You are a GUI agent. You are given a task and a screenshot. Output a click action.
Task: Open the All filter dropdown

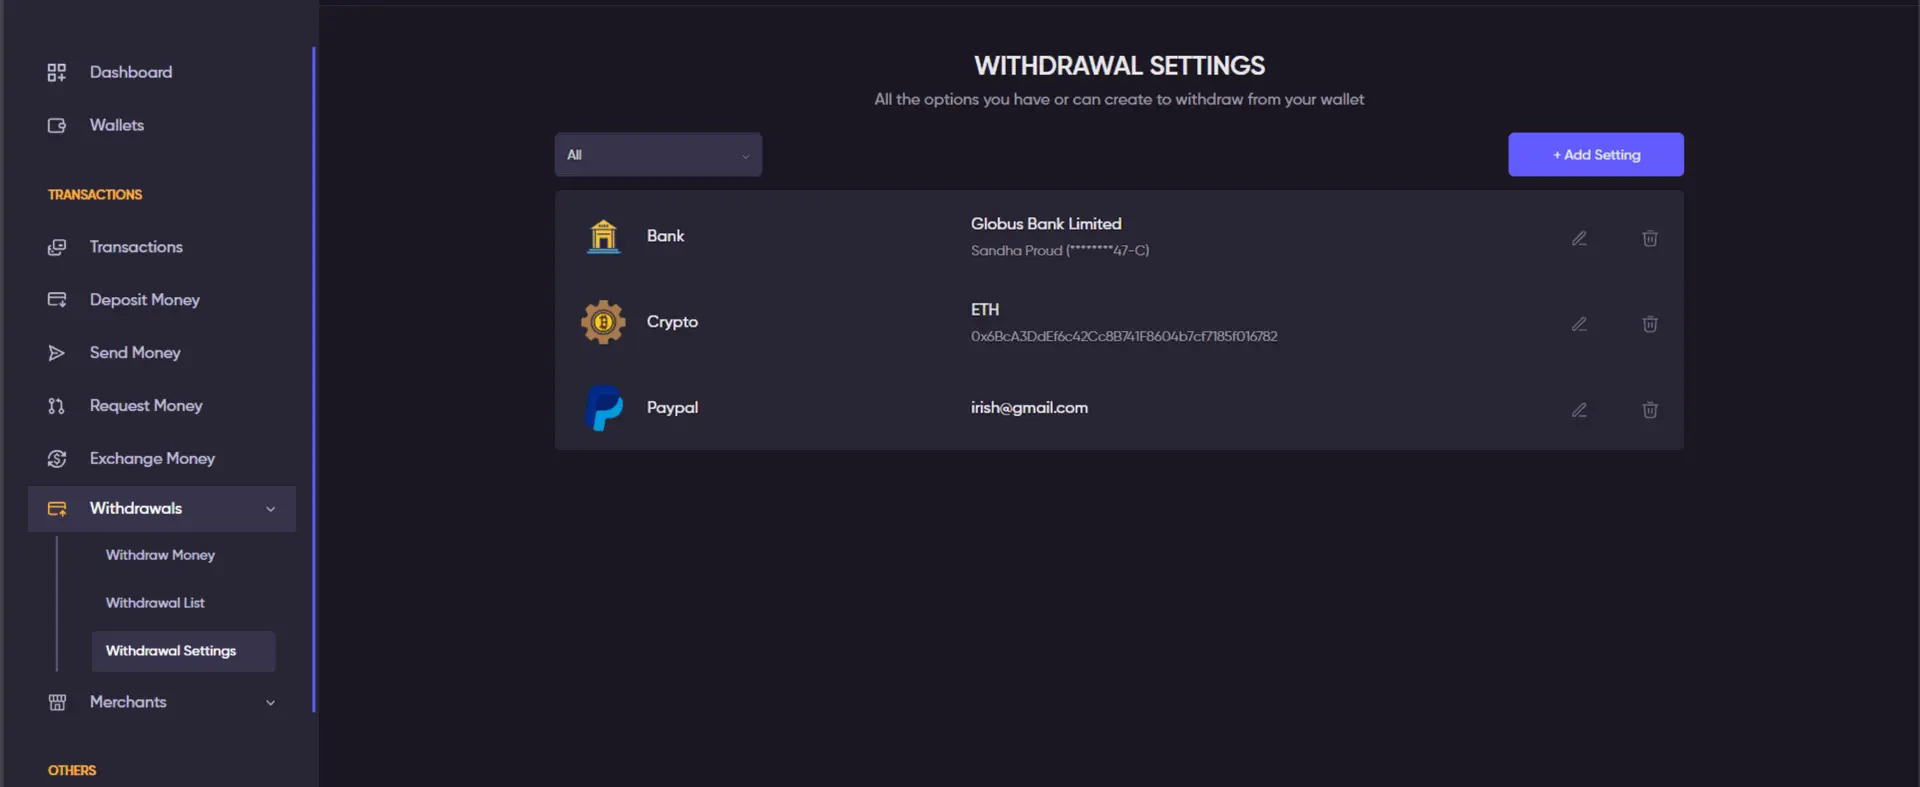coord(658,155)
